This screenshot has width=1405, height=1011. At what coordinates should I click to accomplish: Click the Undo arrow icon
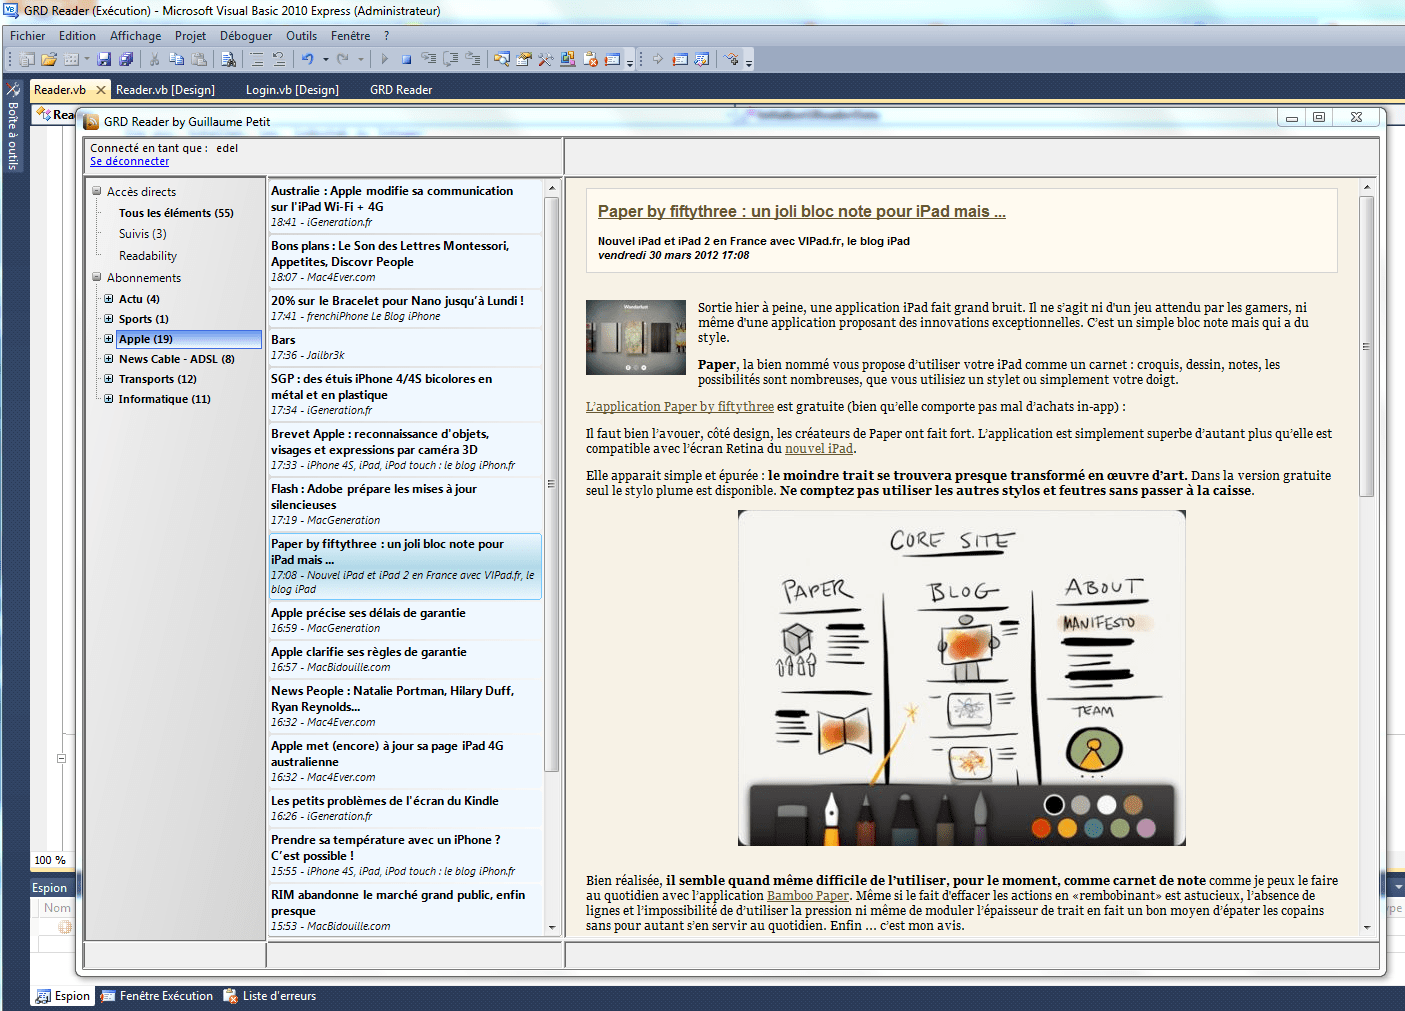click(308, 60)
